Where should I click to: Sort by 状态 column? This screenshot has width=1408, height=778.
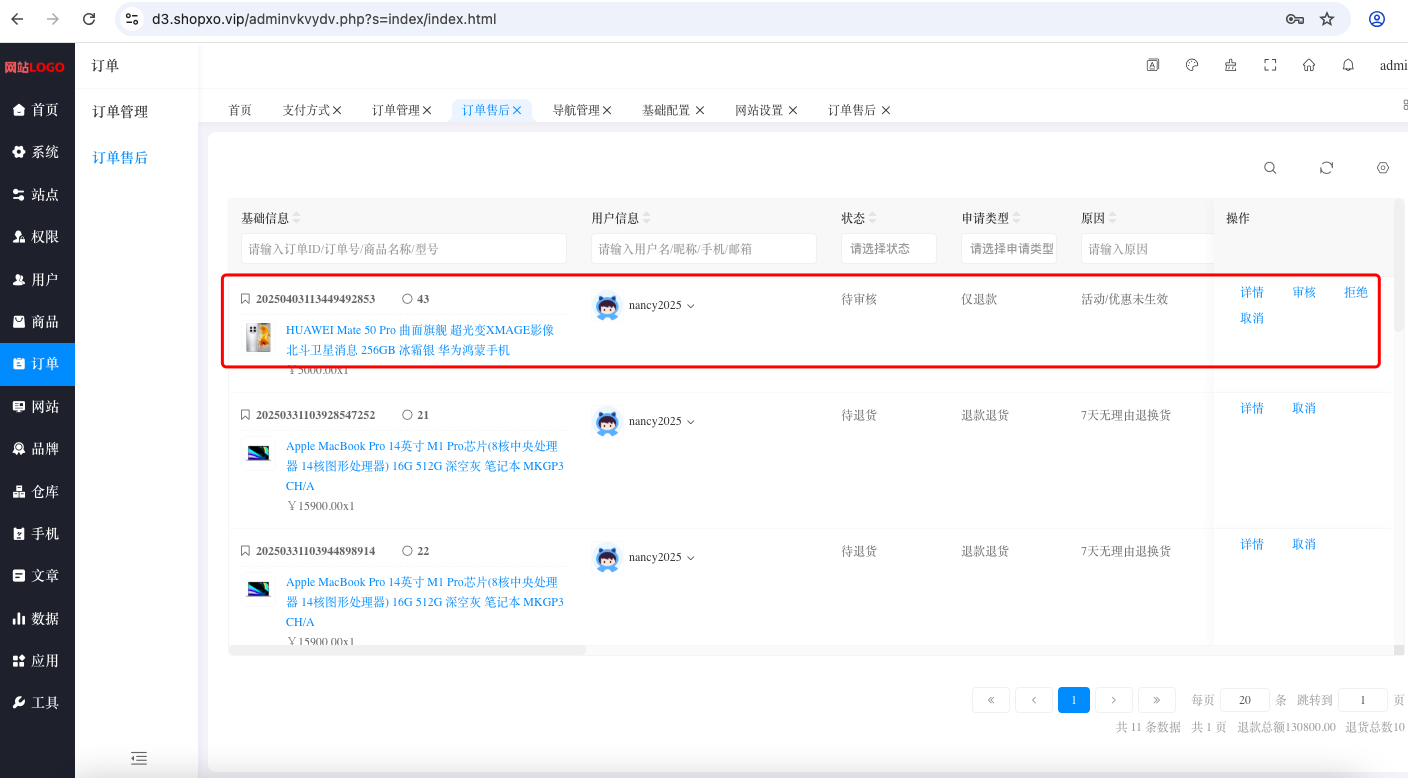(872, 218)
